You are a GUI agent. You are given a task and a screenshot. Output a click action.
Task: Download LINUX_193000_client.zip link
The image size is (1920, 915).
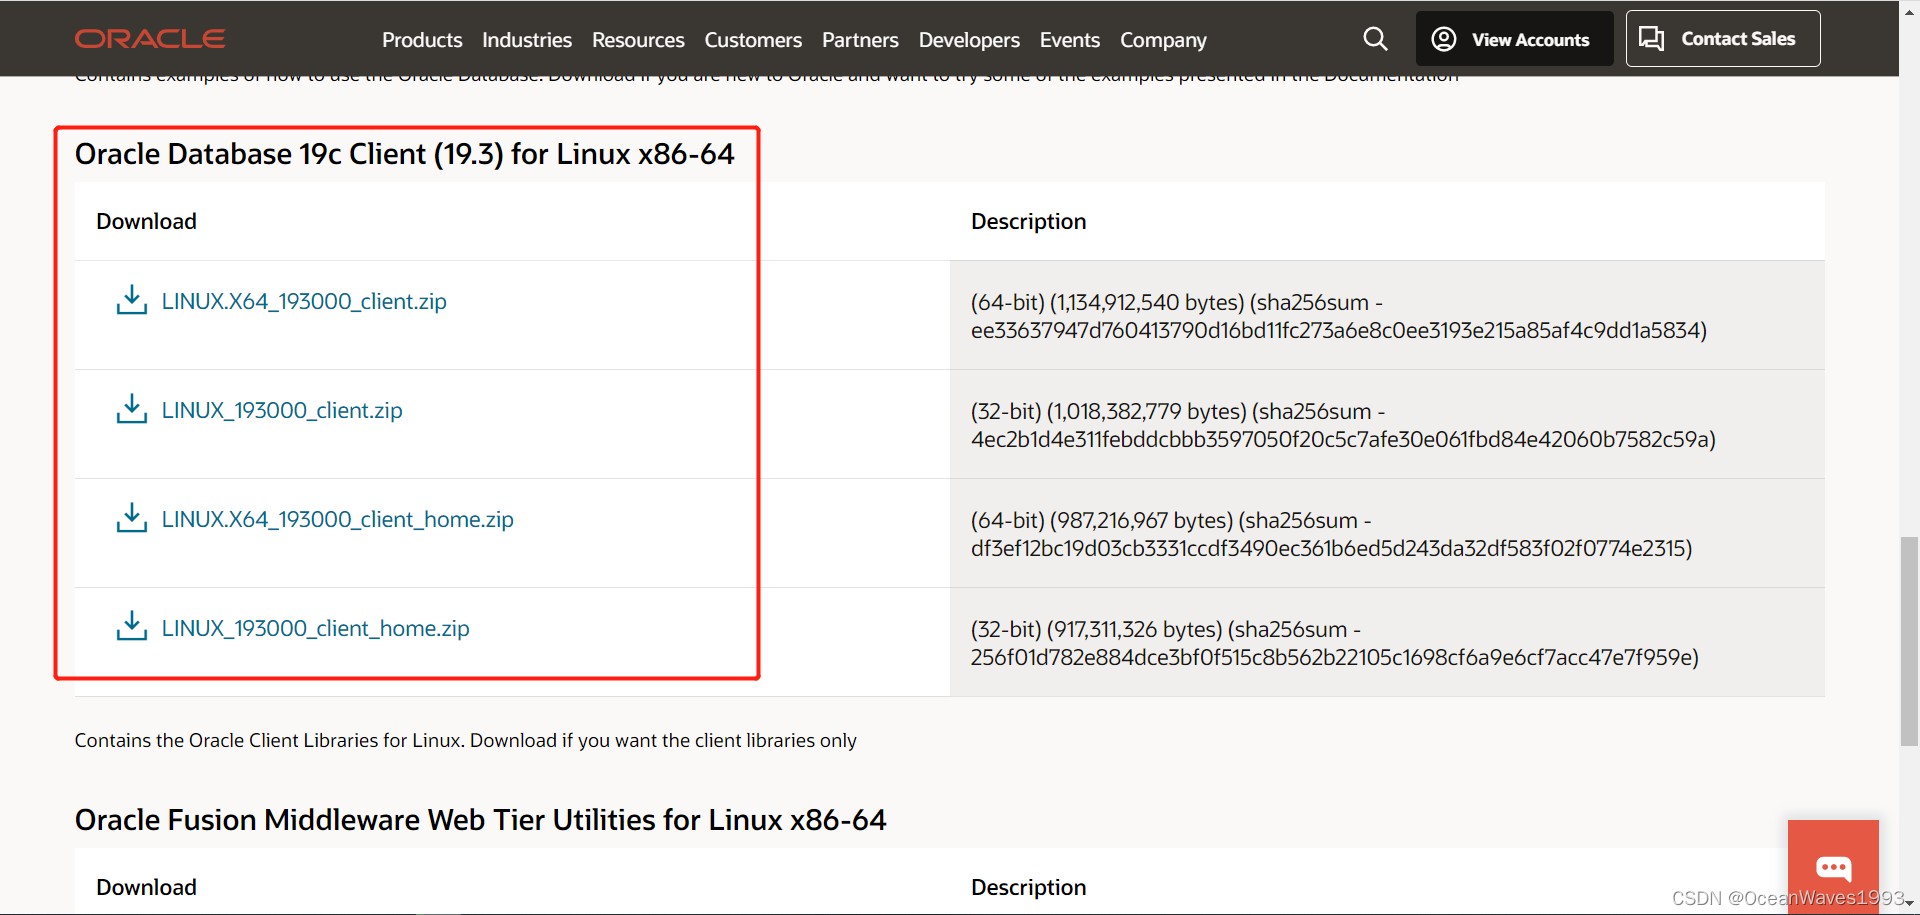tap(282, 410)
